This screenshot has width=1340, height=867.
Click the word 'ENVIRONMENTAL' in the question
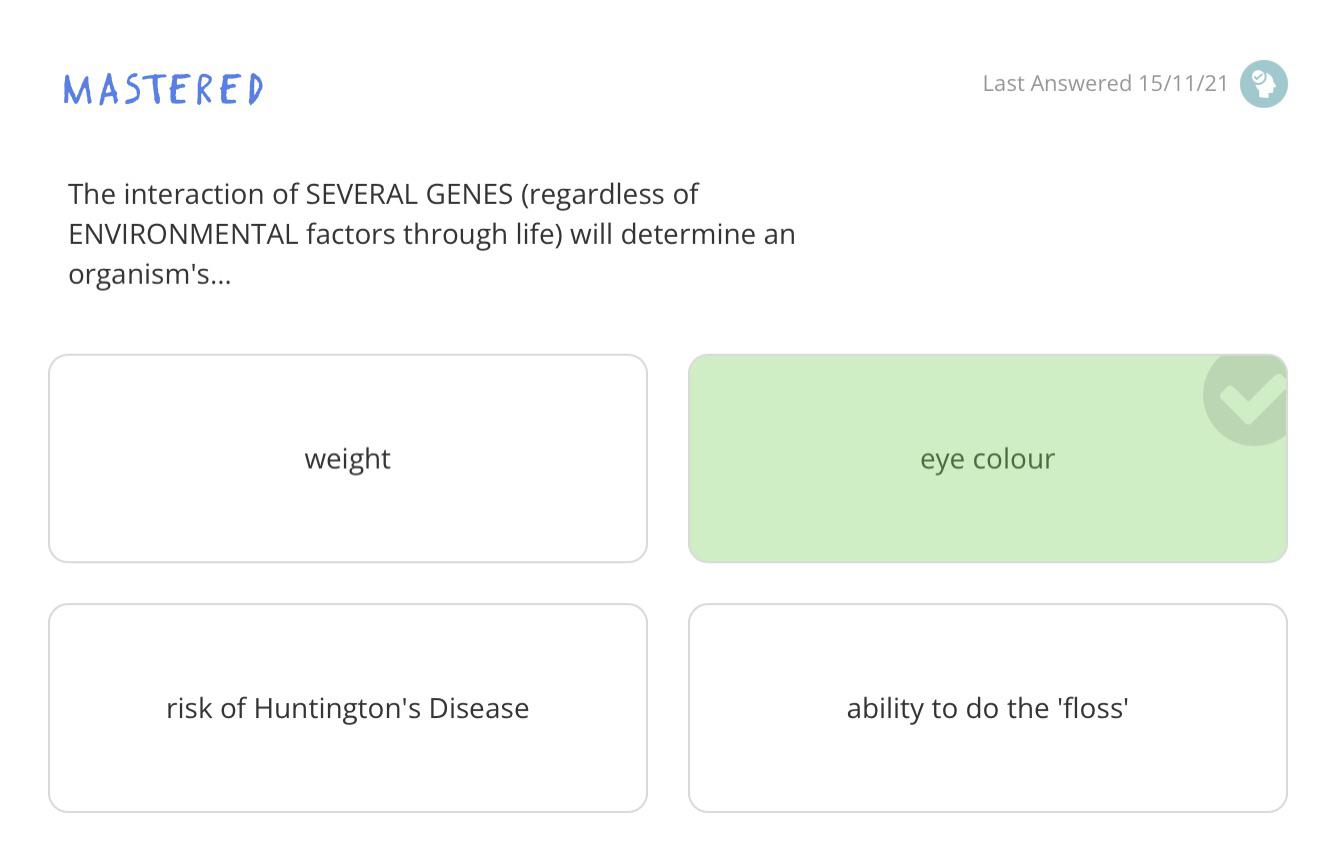pyautogui.click(x=183, y=234)
